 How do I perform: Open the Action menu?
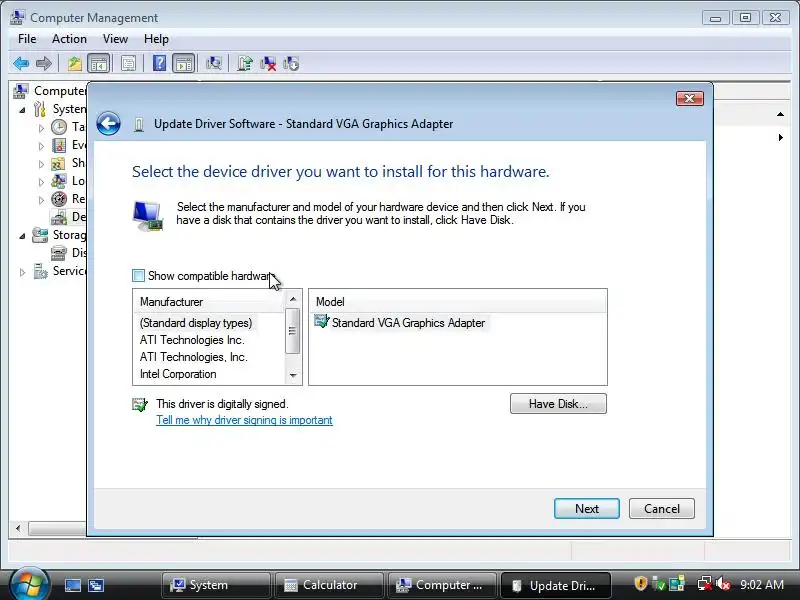[69, 39]
